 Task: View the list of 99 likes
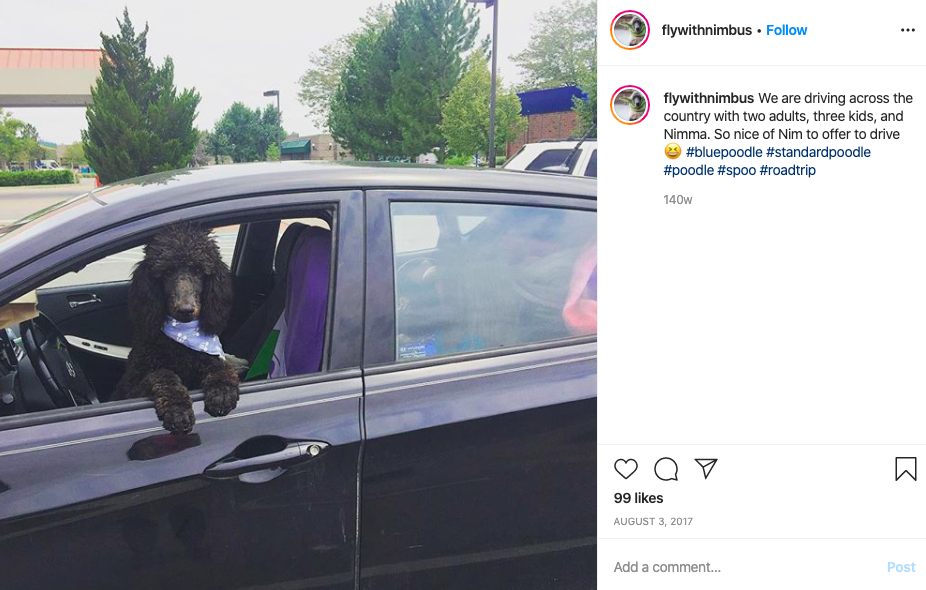tap(638, 498)
